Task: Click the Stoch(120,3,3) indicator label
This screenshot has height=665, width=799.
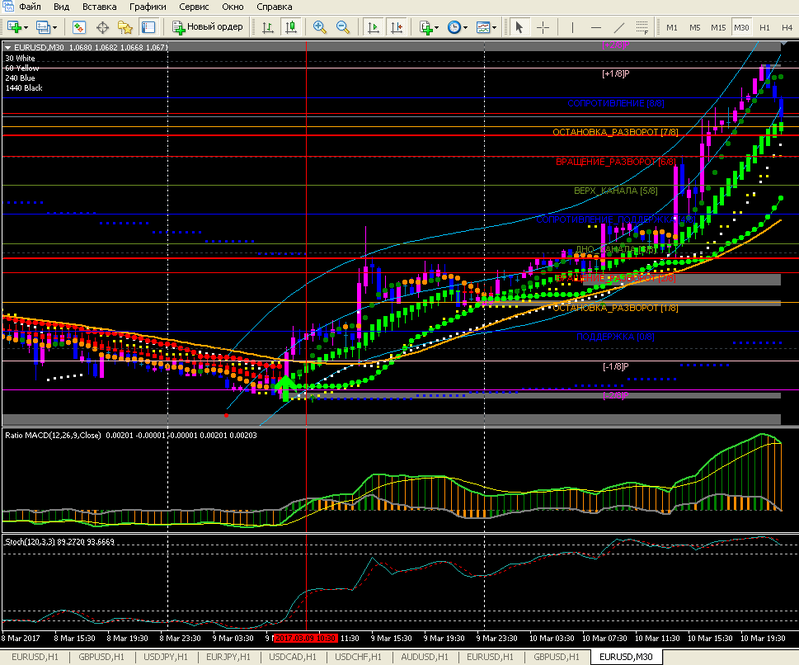Action: [30, 542]
